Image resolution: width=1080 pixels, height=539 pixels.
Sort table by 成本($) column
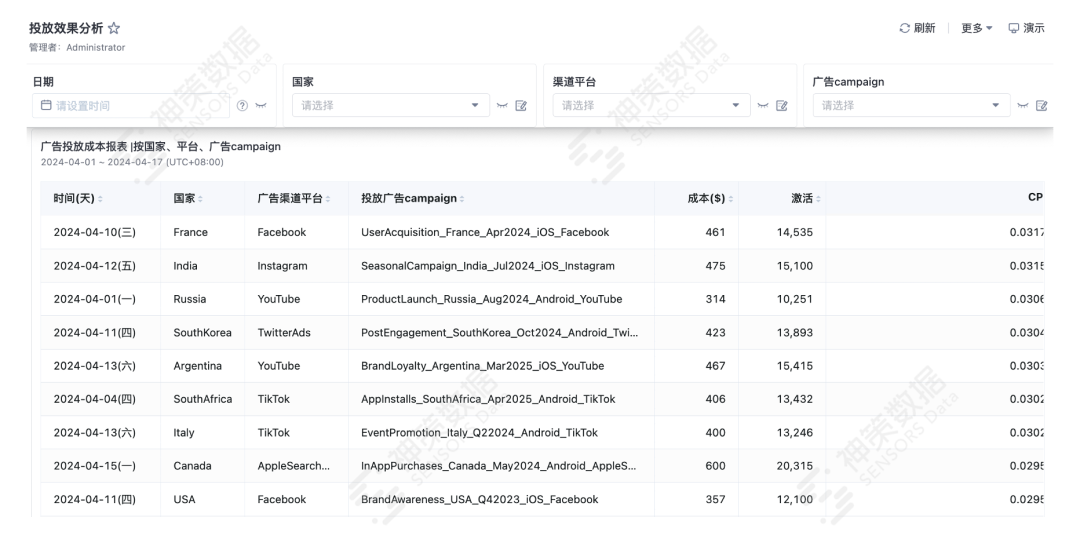730,199
